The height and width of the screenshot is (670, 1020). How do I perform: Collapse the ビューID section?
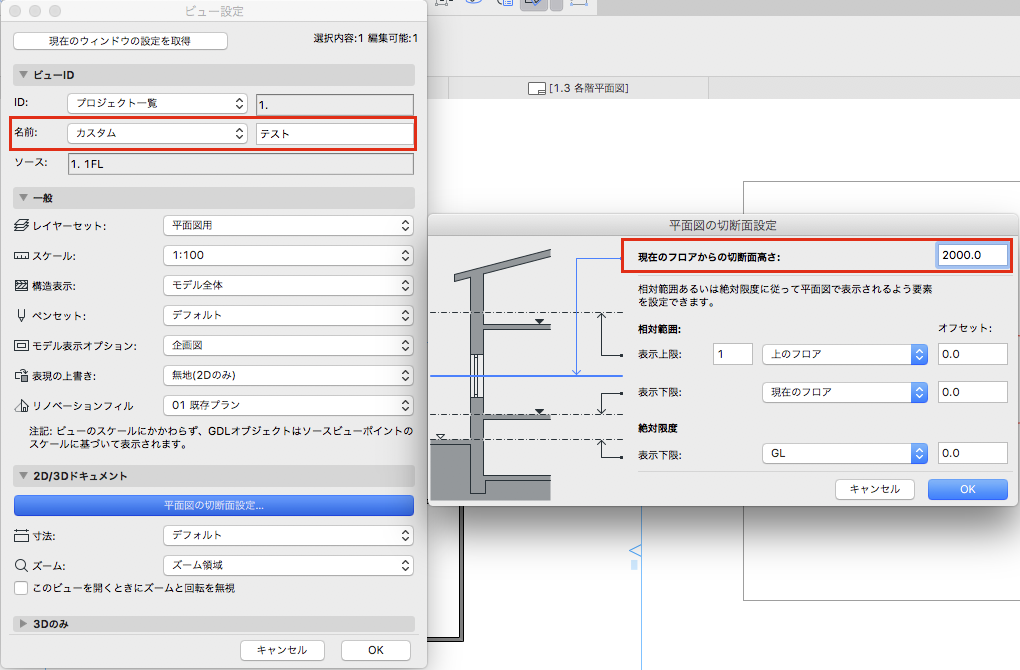click(x=23, y=75)
